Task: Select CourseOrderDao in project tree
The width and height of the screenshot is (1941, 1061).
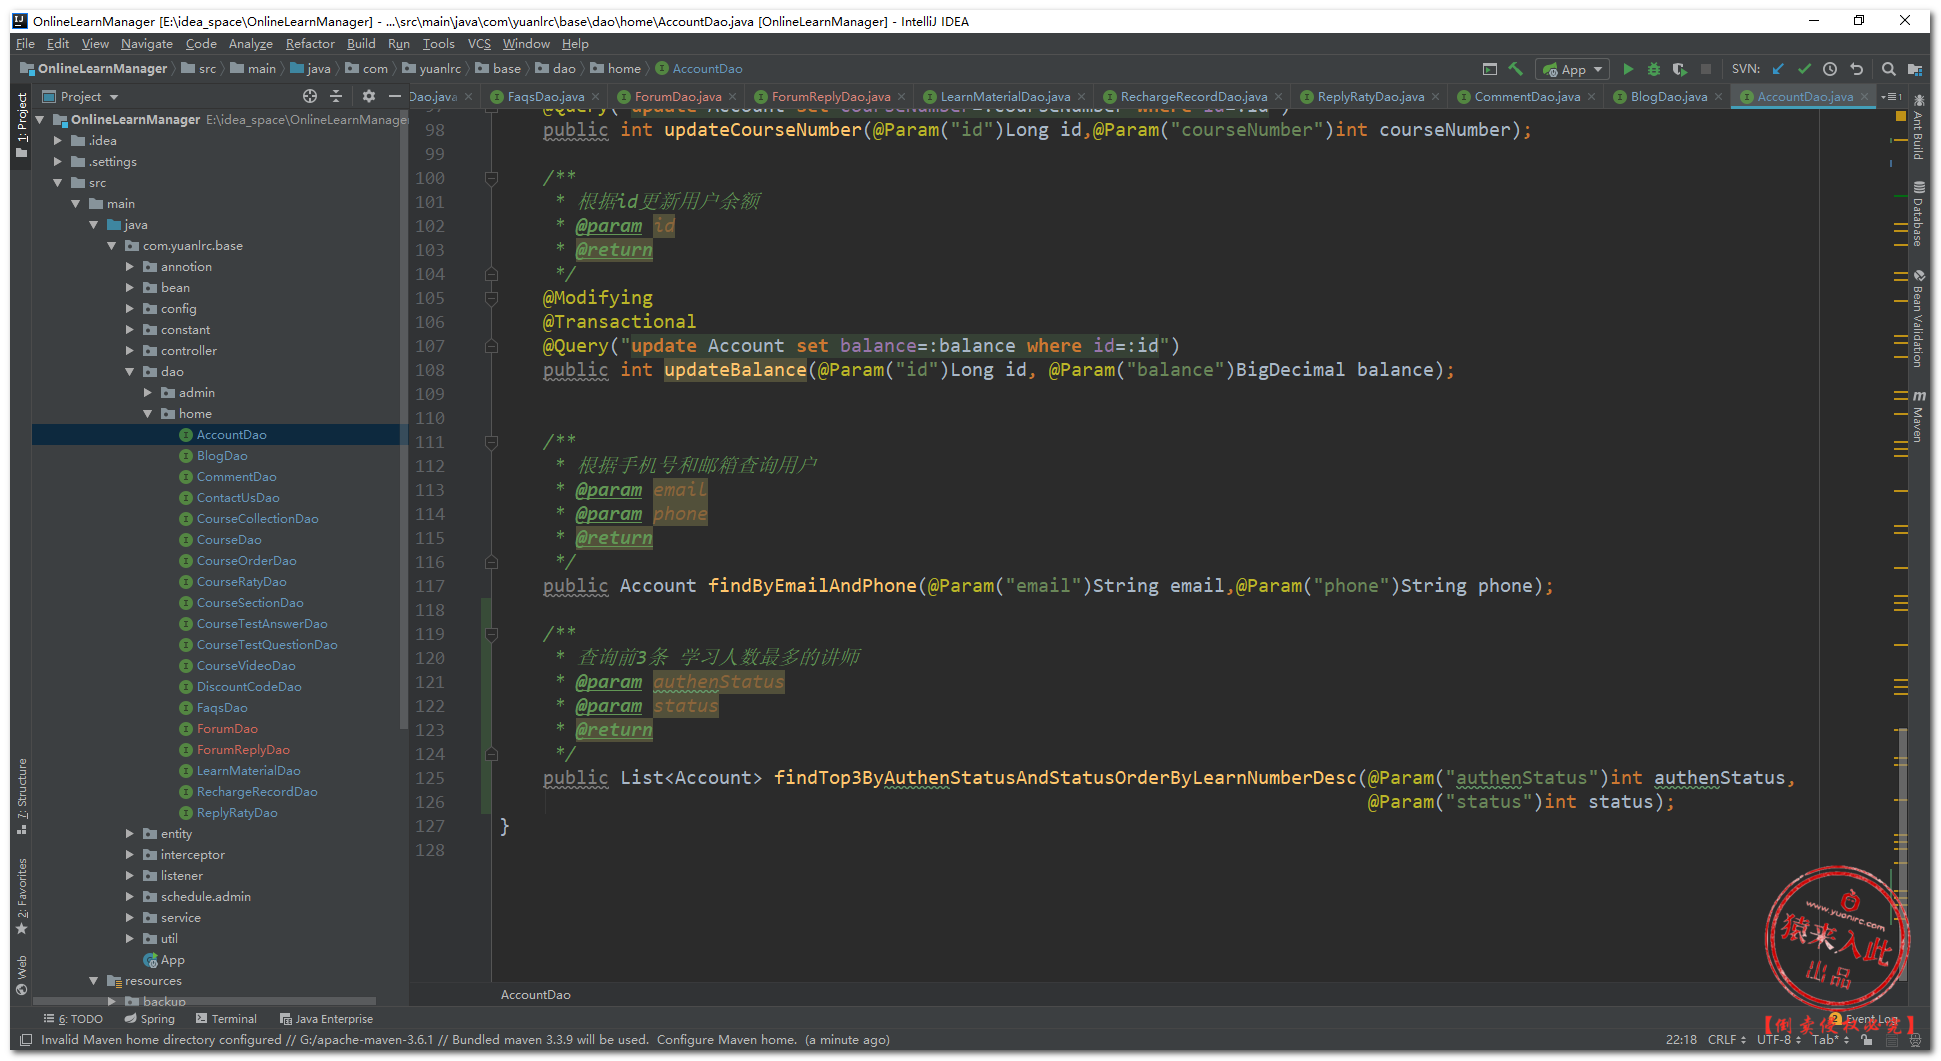Action: click(246, 561)
